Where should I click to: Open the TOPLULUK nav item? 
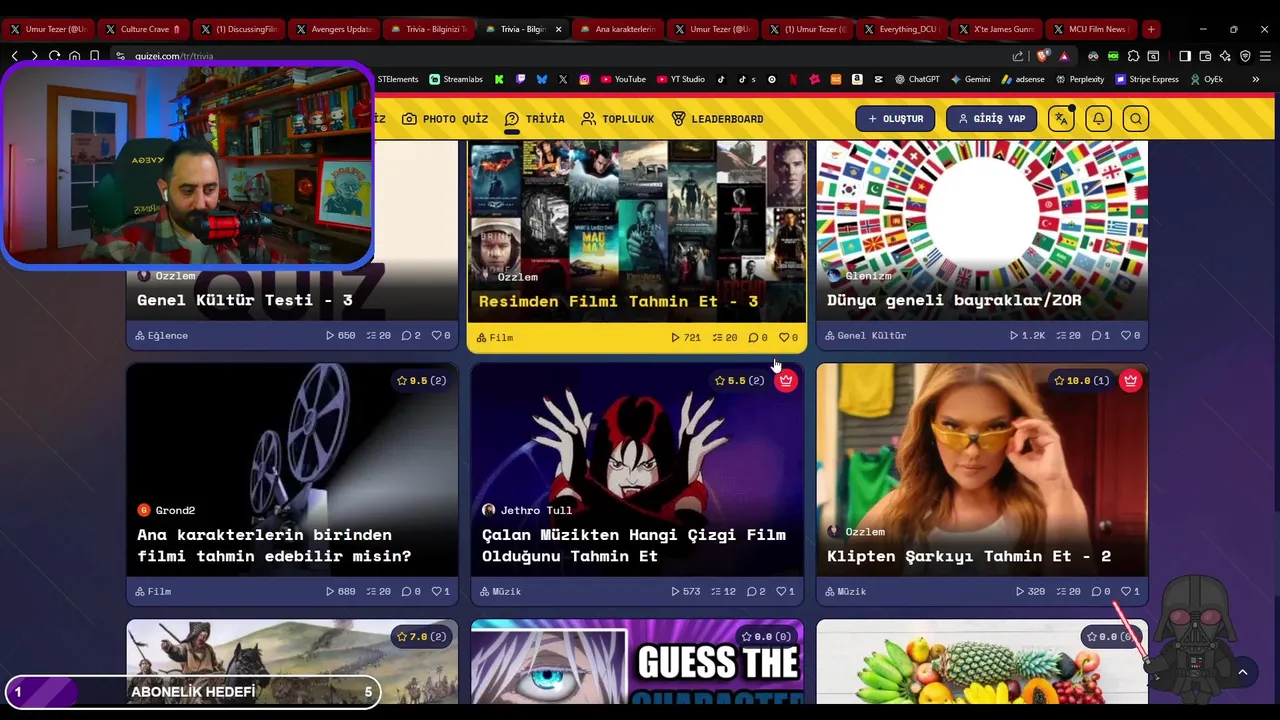click(x=618, y=119)
